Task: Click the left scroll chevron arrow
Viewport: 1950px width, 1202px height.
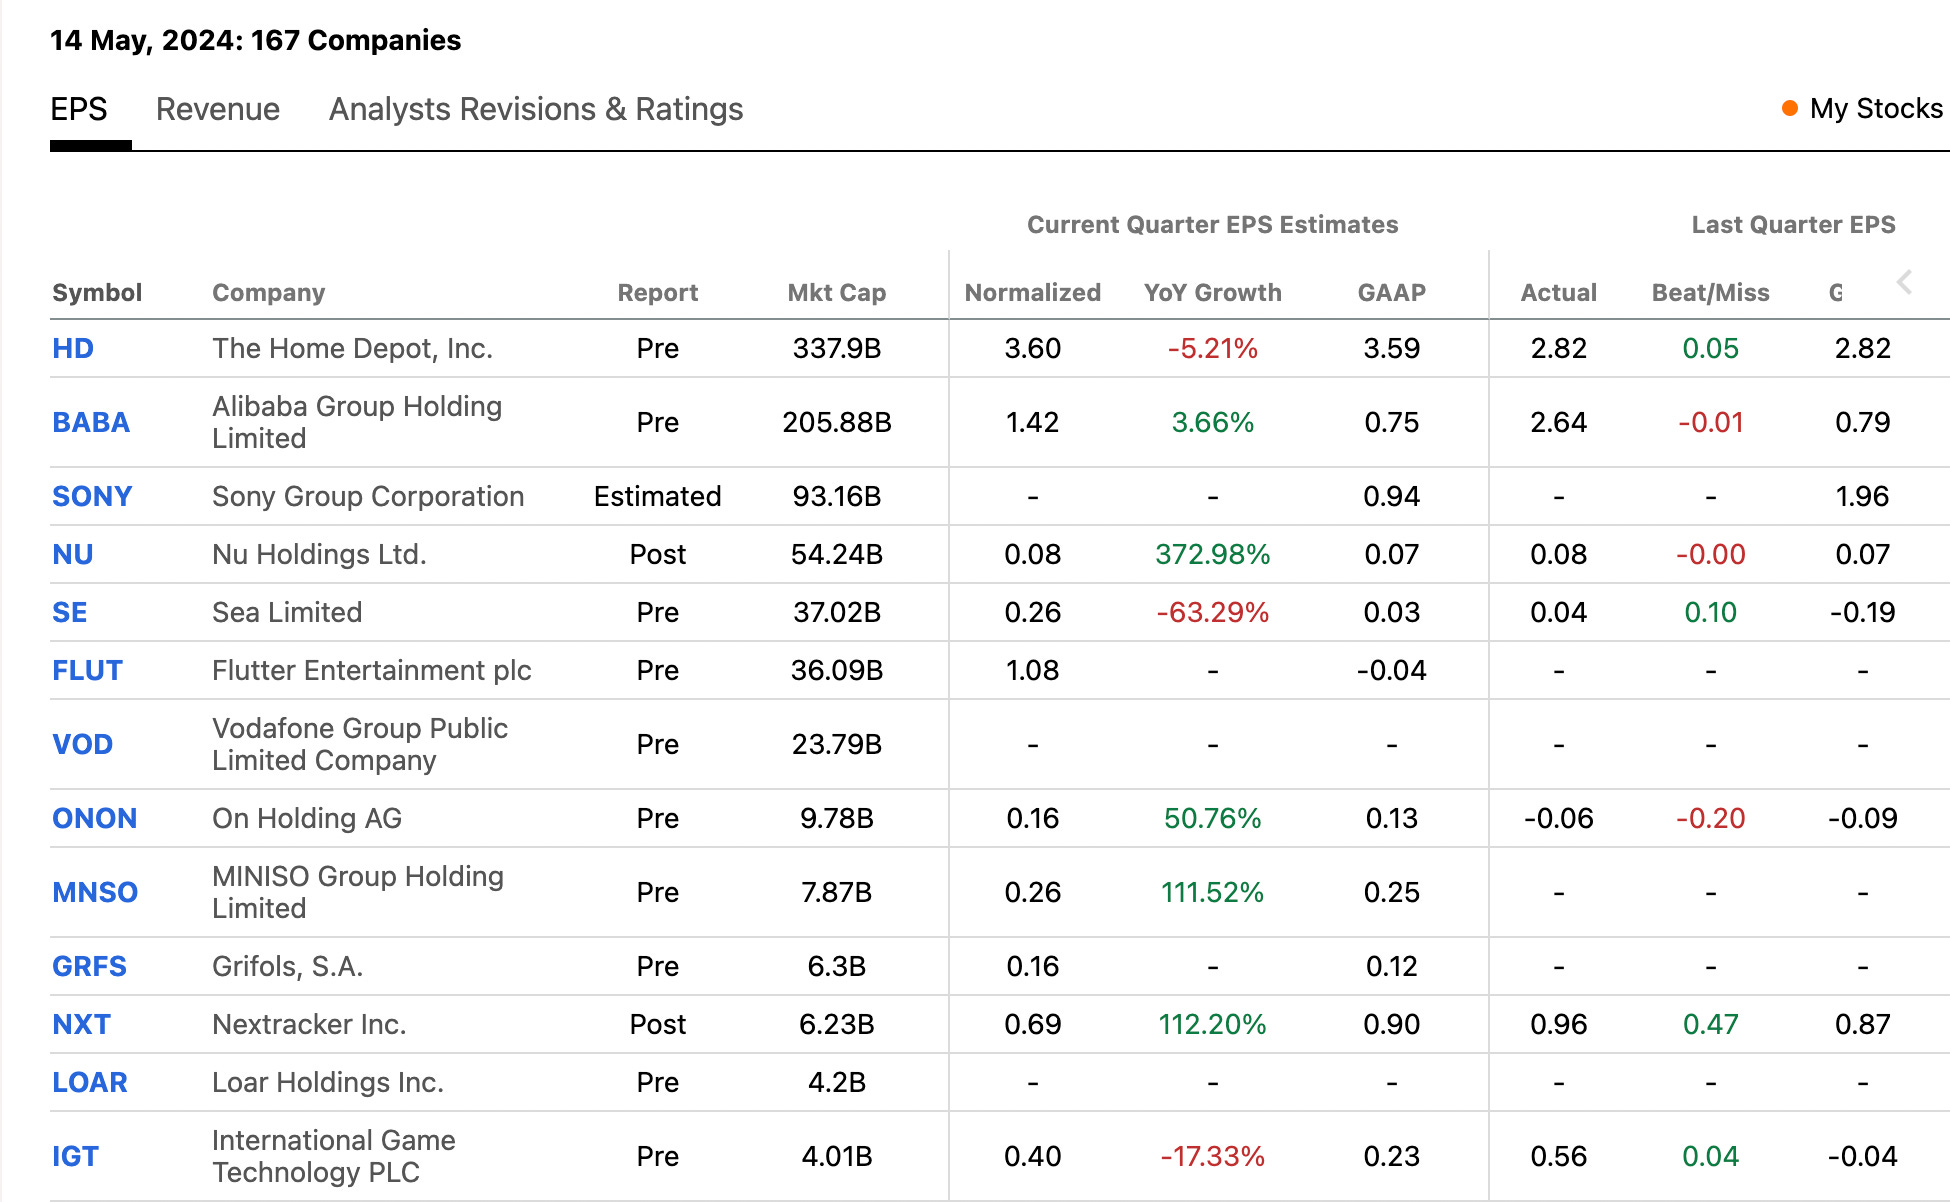Action: (1904, 283)
